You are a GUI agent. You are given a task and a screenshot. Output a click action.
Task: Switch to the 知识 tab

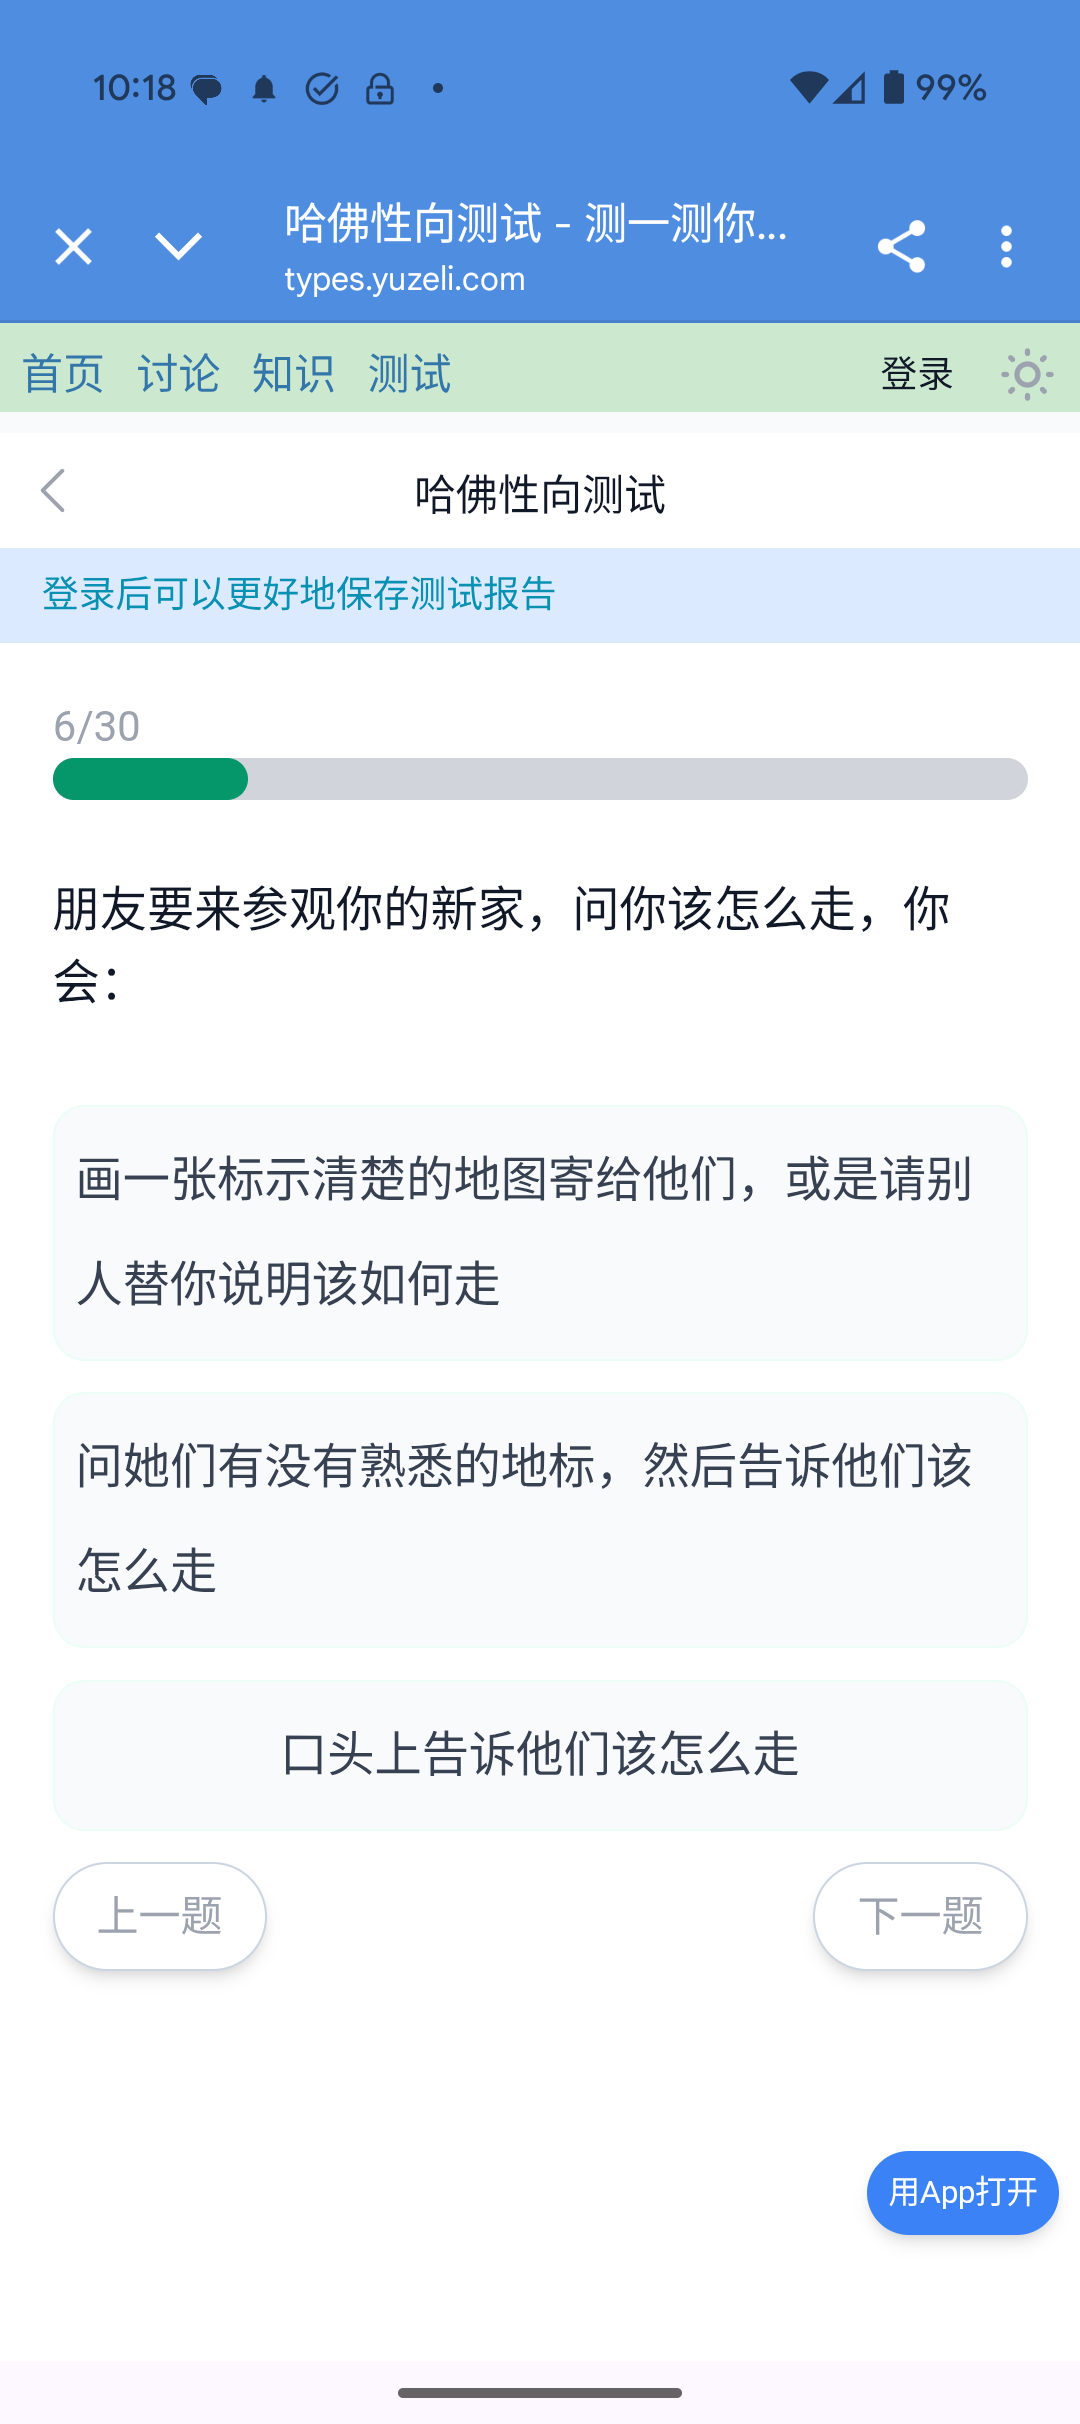click(293, 375)
